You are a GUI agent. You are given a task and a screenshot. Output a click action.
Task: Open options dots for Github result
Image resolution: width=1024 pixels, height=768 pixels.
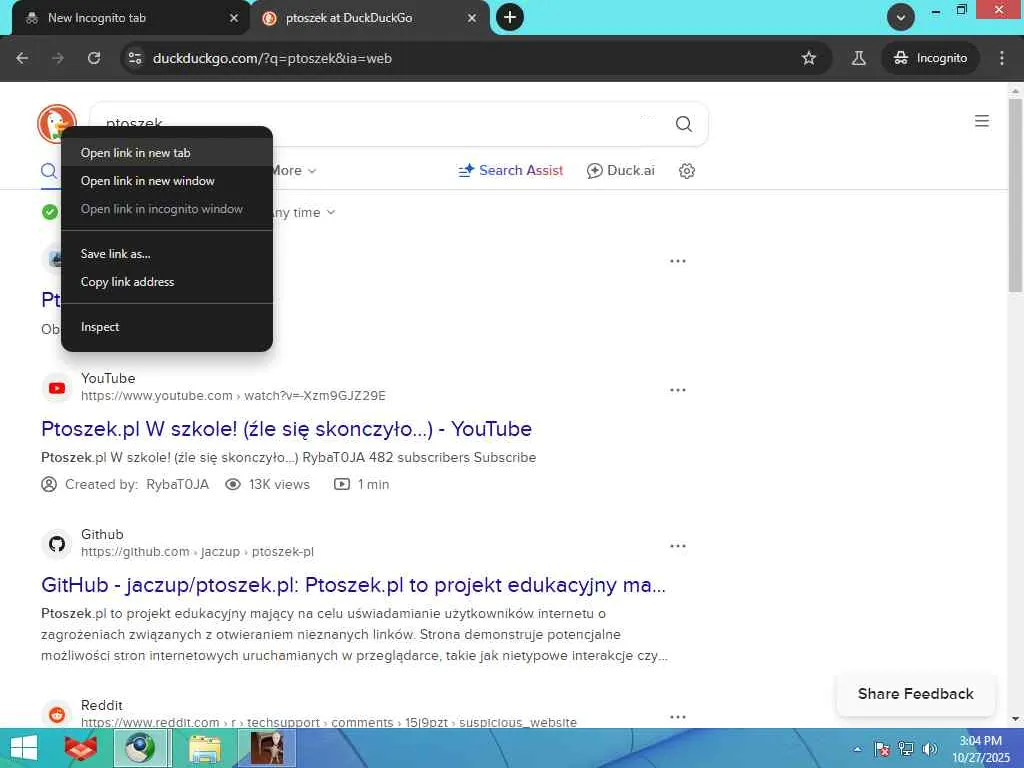[x=678, y=545]
